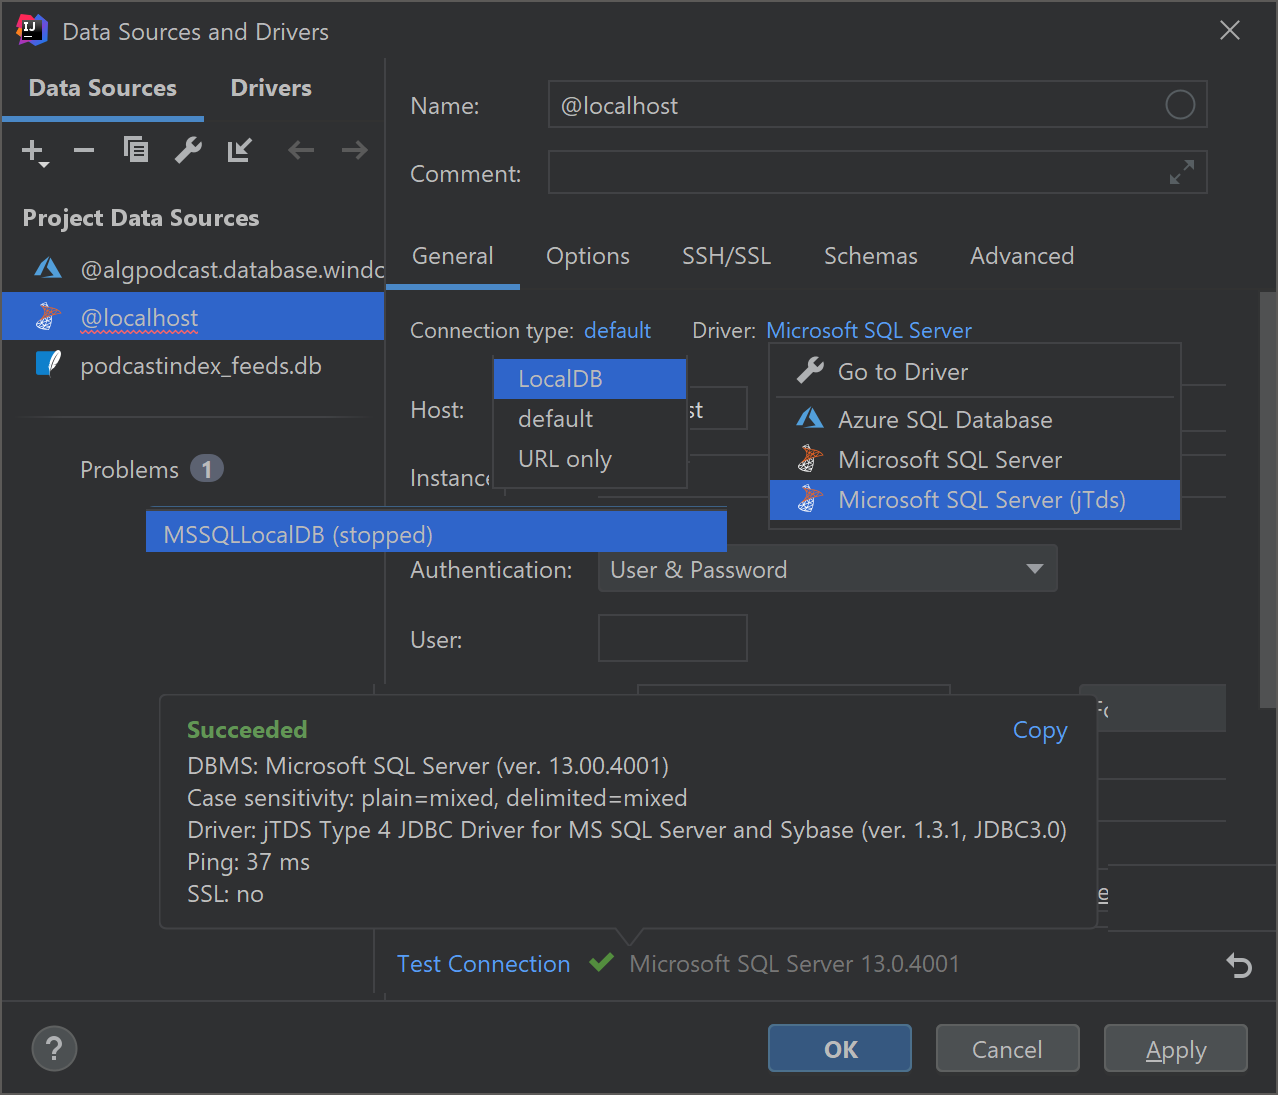The width and height of the screenshot is (1278, 1095).
Task: Open the Options tab
Action: pyautogui.click(x=588, y=256)
